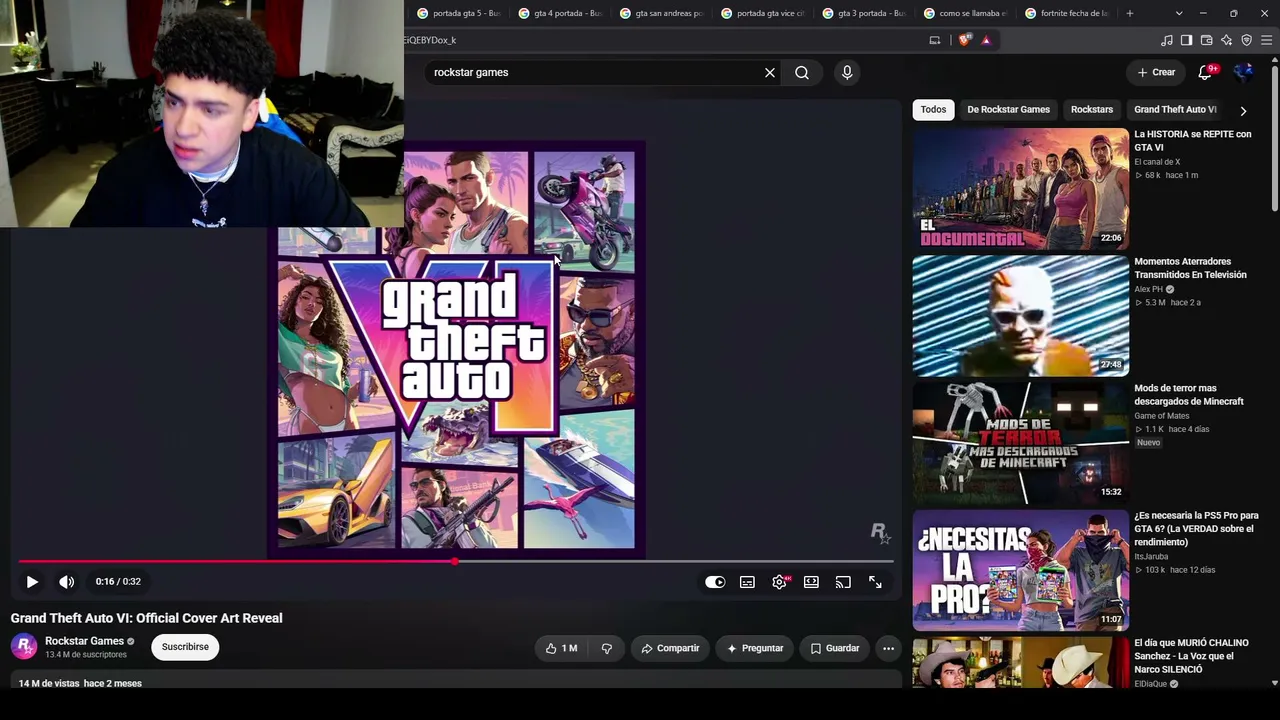Click the Brave Rewards triangle icon
Screen dimensions: 1280x720
(986, 40)
